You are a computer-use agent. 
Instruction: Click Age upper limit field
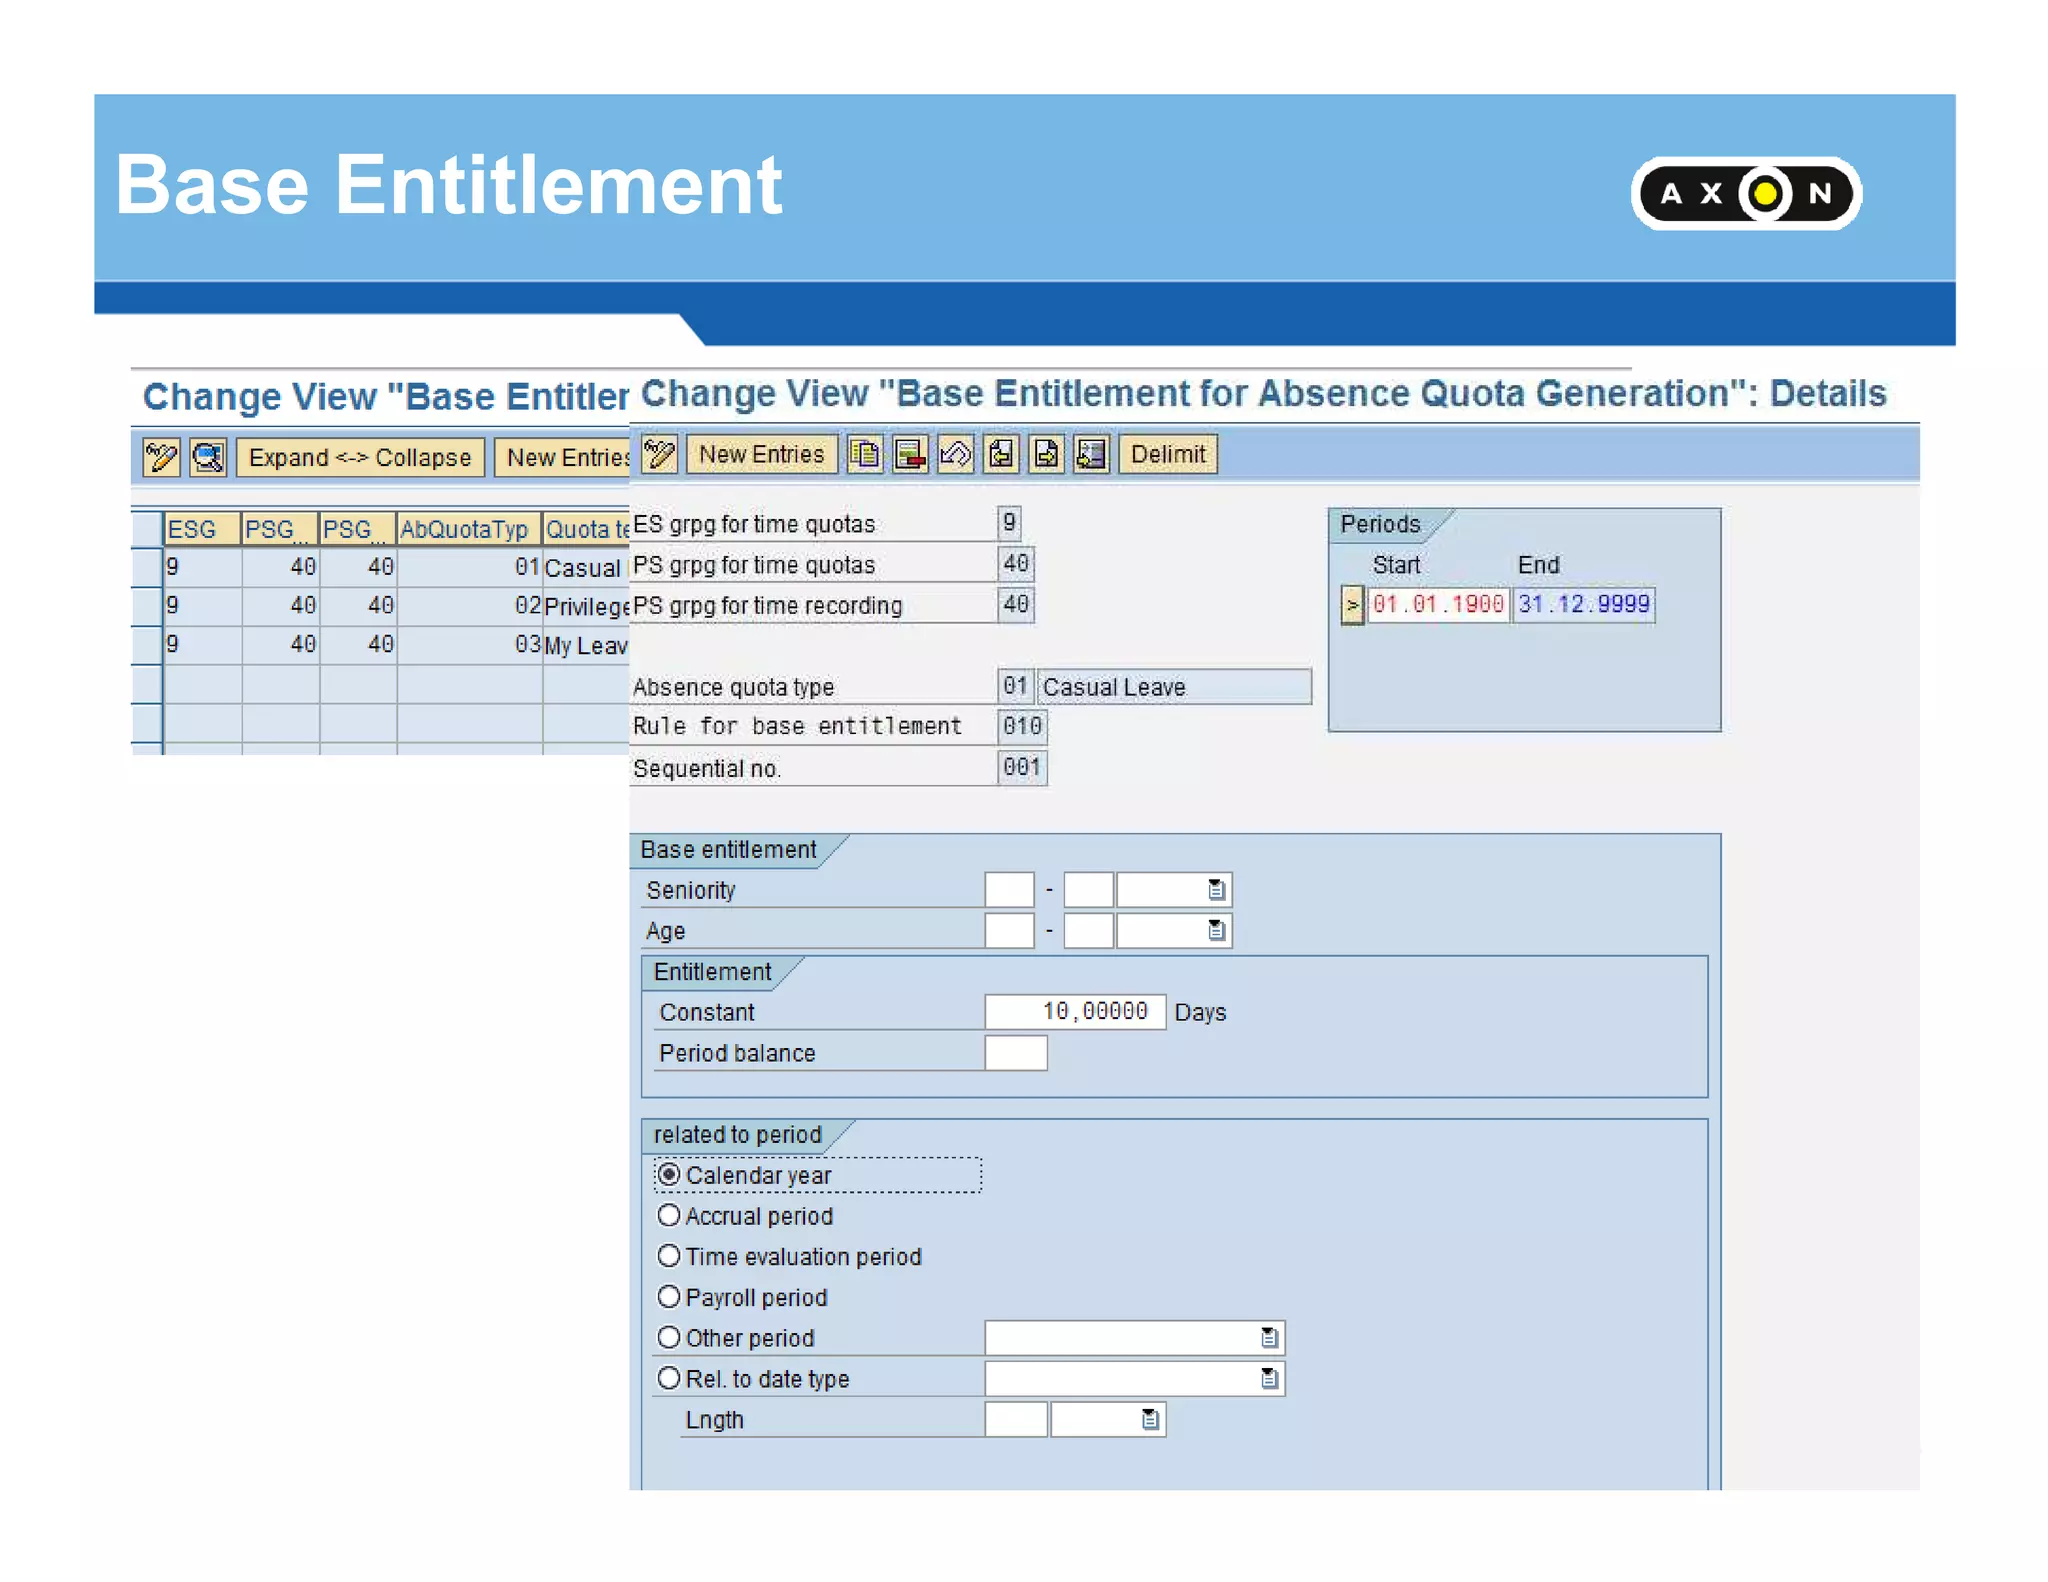coord(1089,930)
